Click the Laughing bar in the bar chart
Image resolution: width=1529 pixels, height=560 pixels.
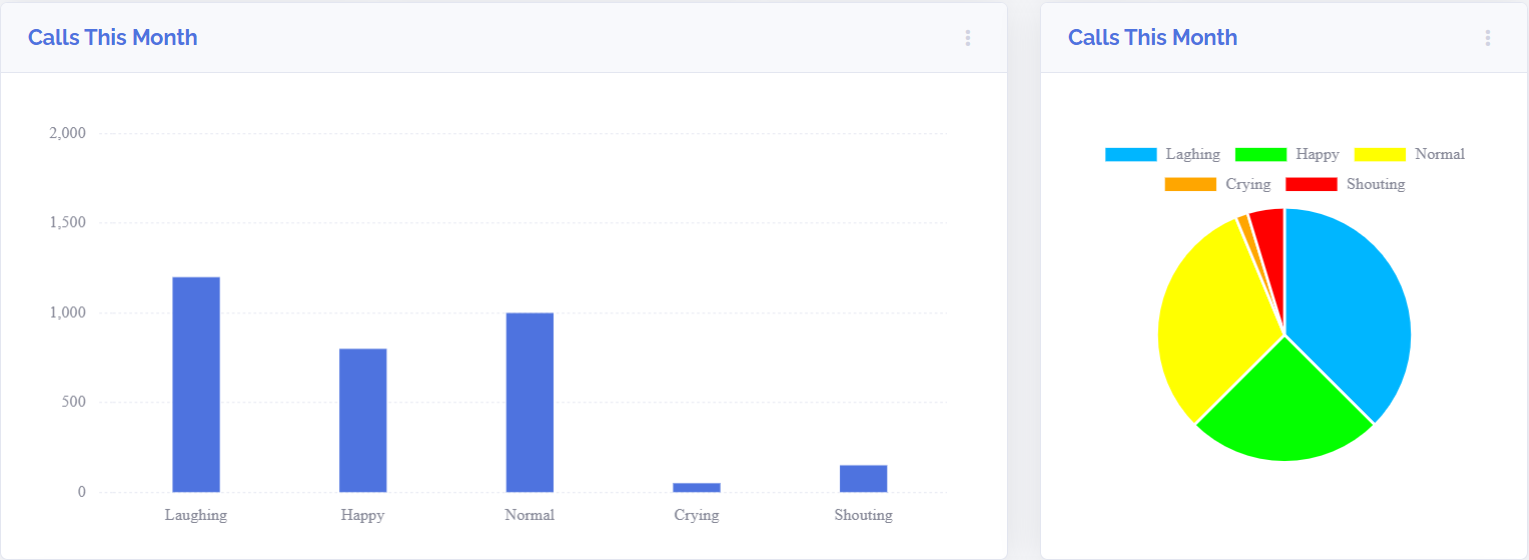[196, 385]
